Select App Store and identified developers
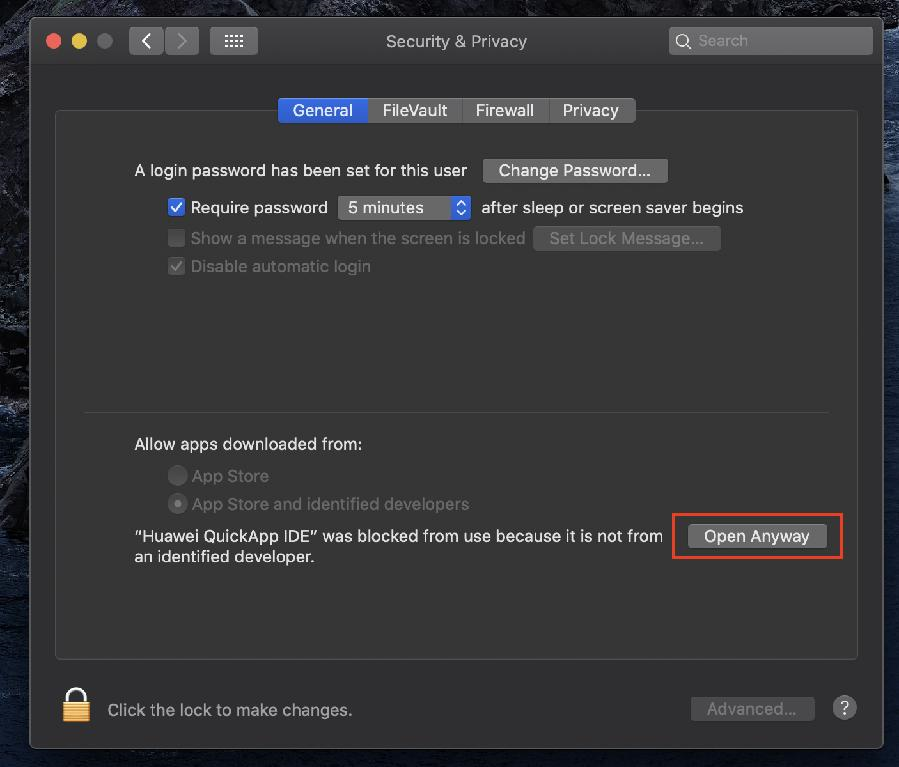Image resolution: width=899 pixels, height=767 pixels. pyautogui.click(x=177, y=504)
